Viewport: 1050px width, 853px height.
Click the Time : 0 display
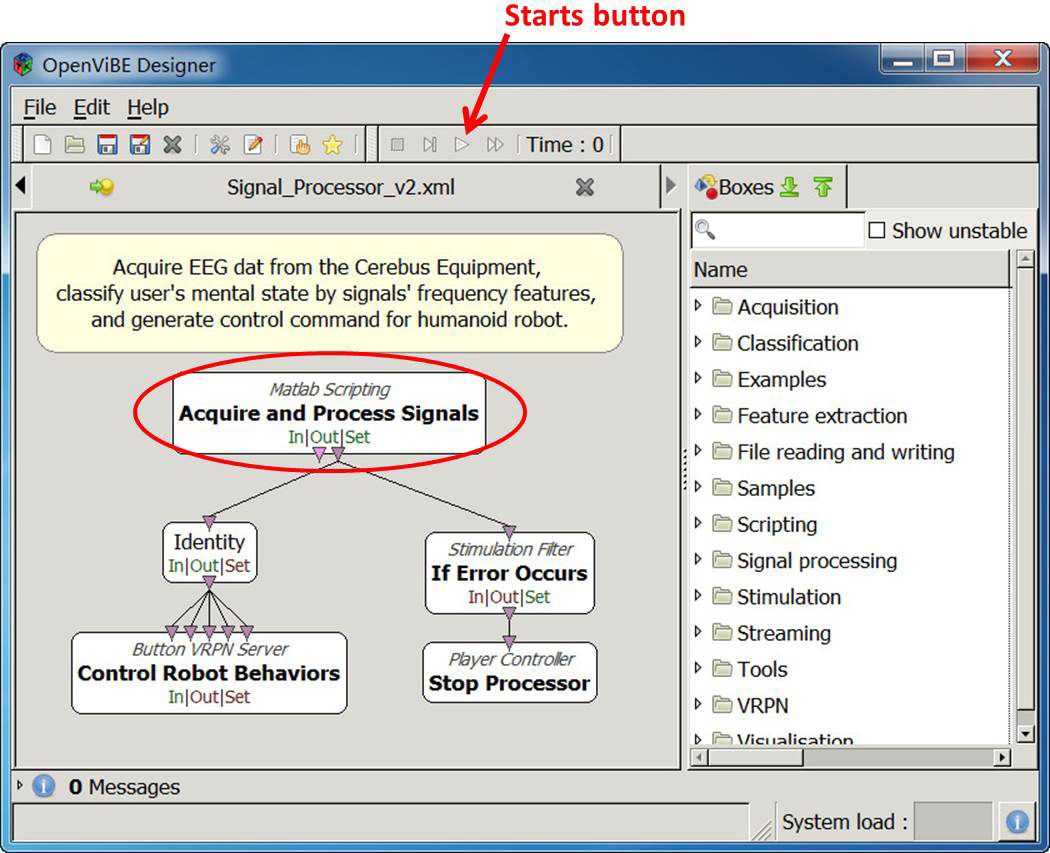tap(565, 145)
